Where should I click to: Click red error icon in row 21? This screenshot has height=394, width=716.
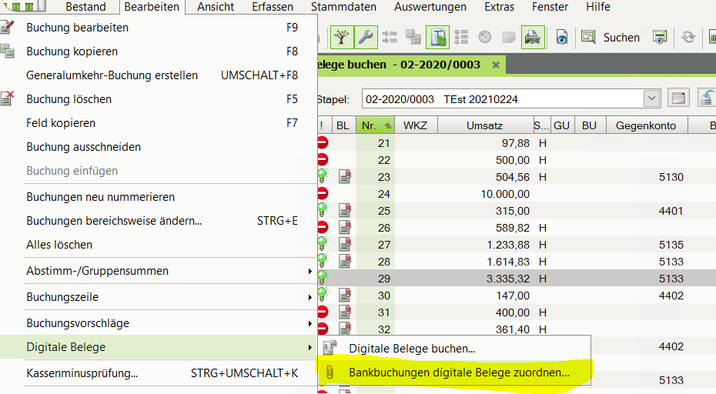(322, 143)
